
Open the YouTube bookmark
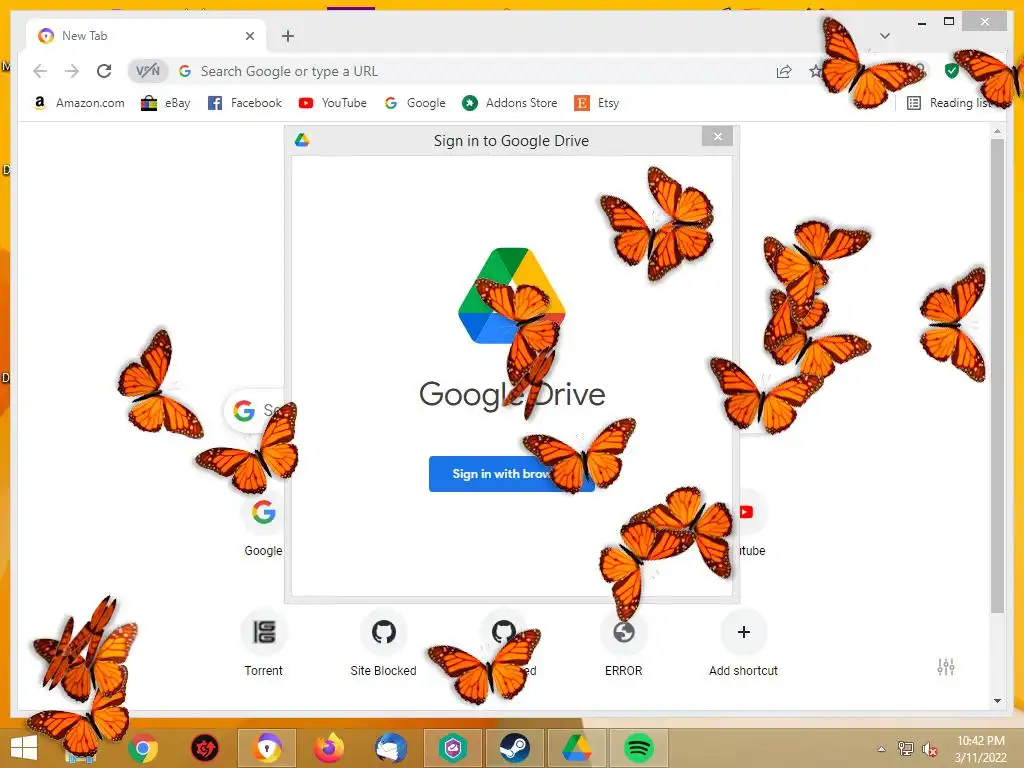click(332, 103)
